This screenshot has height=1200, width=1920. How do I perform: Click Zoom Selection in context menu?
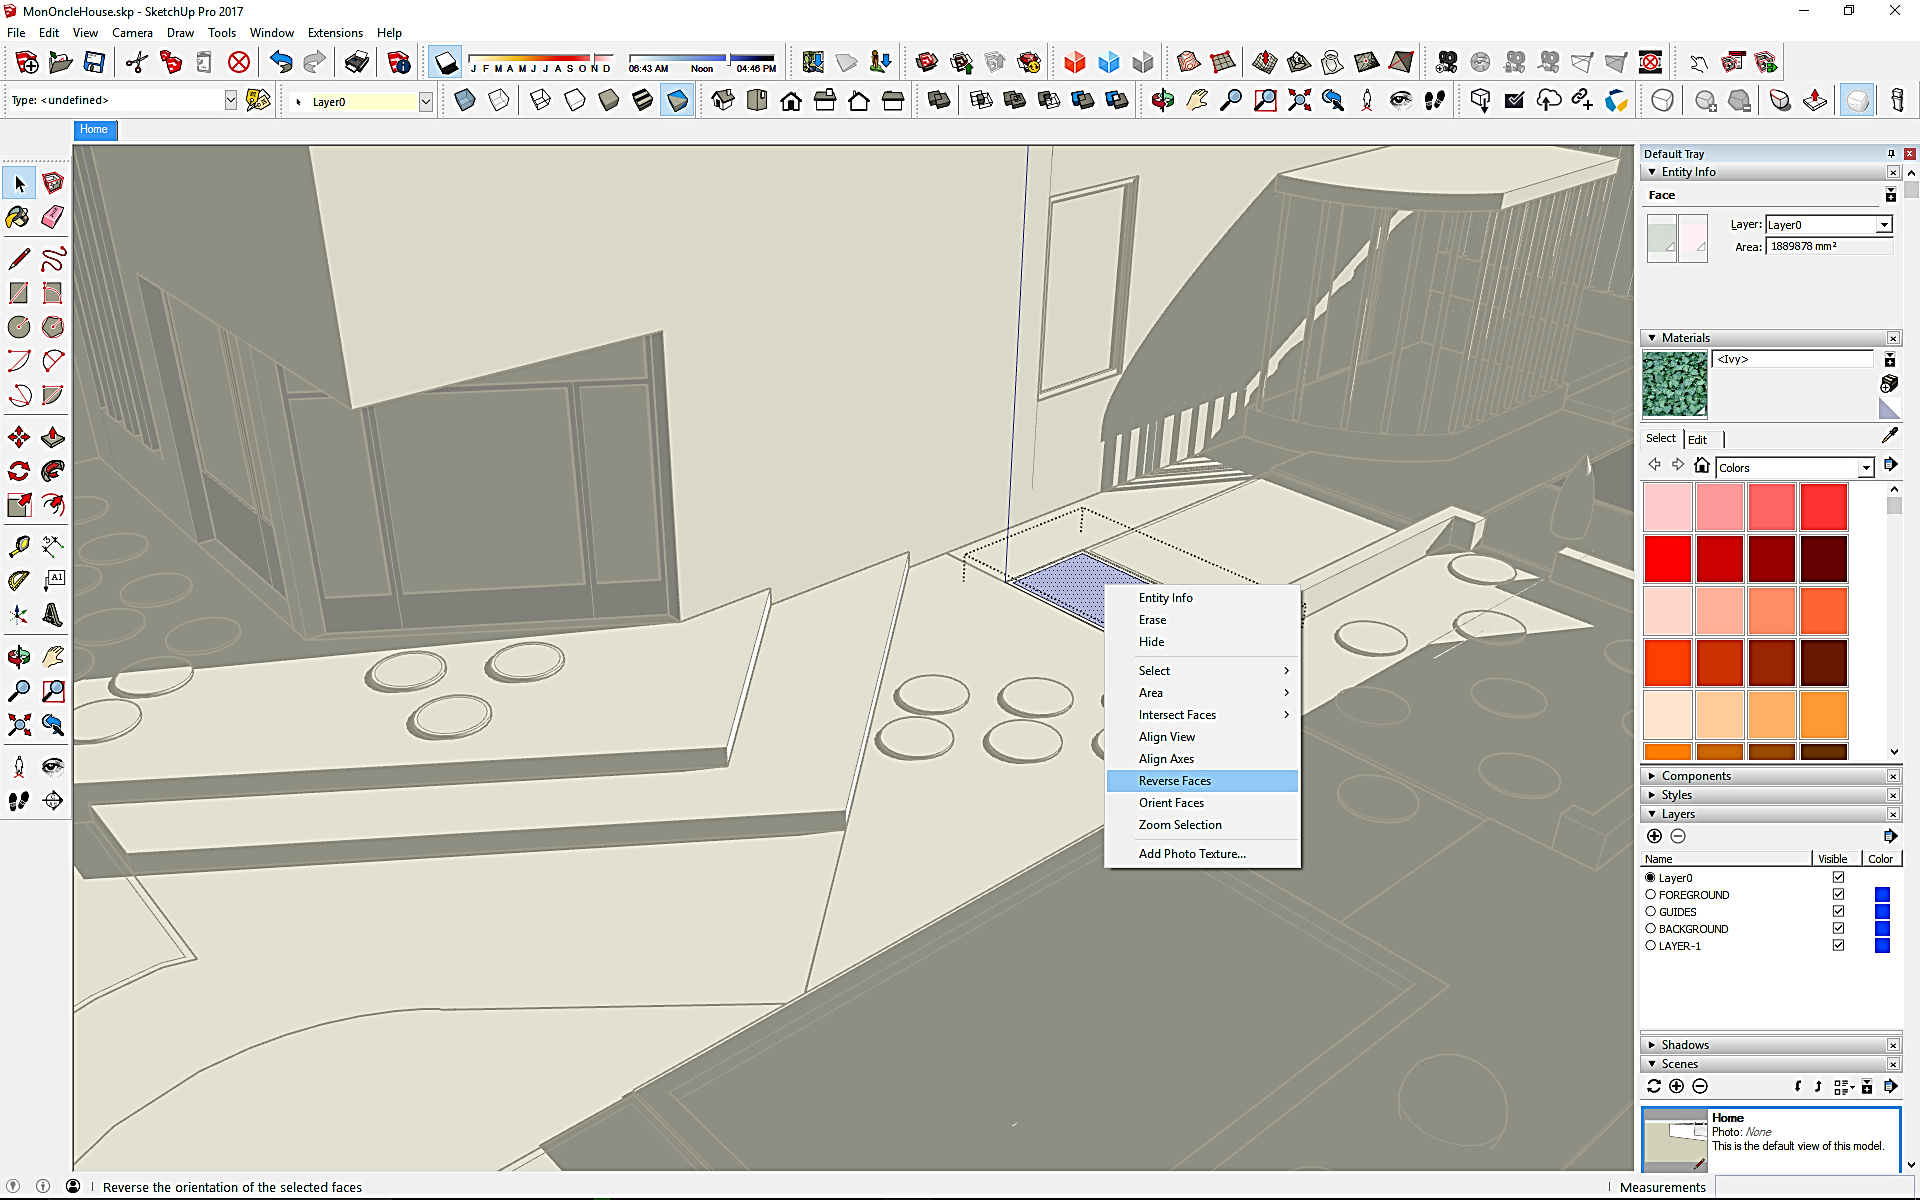point(1202,825)
